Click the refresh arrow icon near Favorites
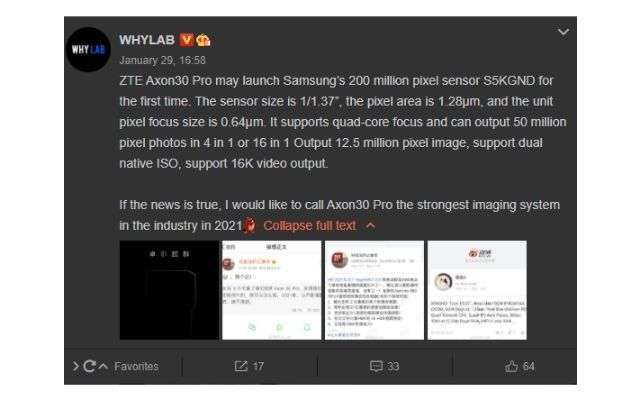 pyautogui.click(x=89, y=366)
